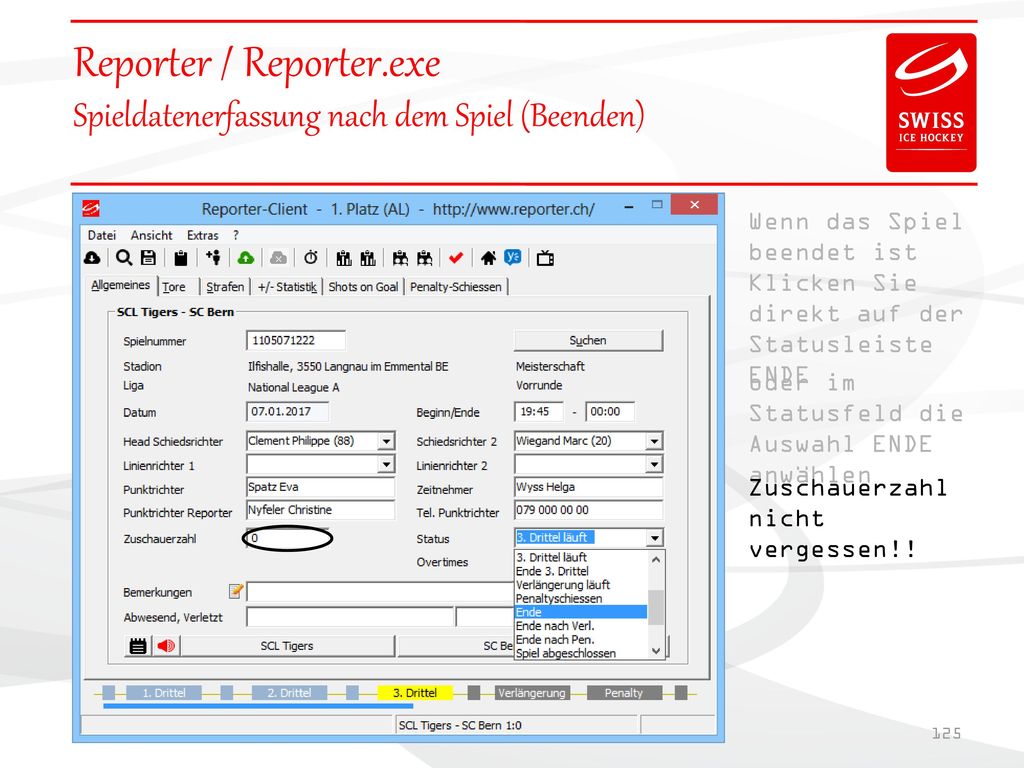Click the Zuschauerzahl input field

point(288,538)
